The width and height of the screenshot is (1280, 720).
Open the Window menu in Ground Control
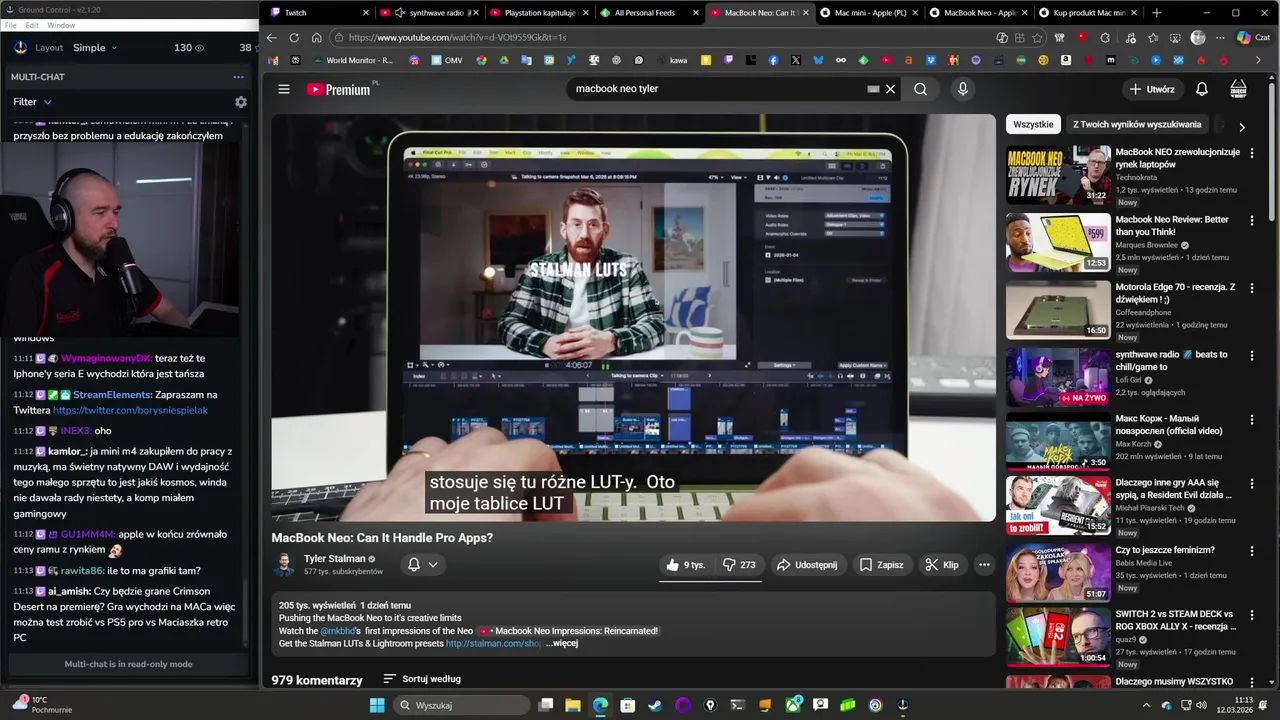pos(61,25)
